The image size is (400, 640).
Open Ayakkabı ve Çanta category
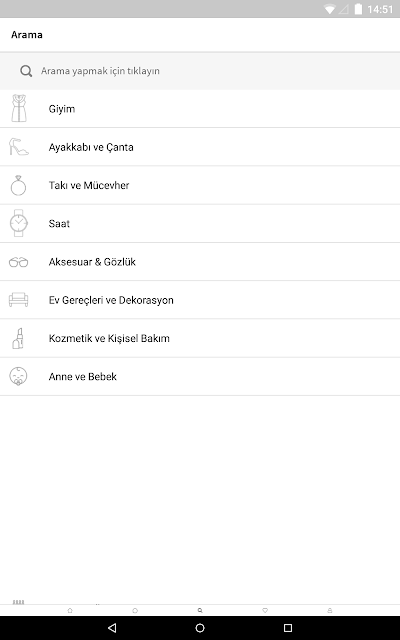(x=200, y=147)
